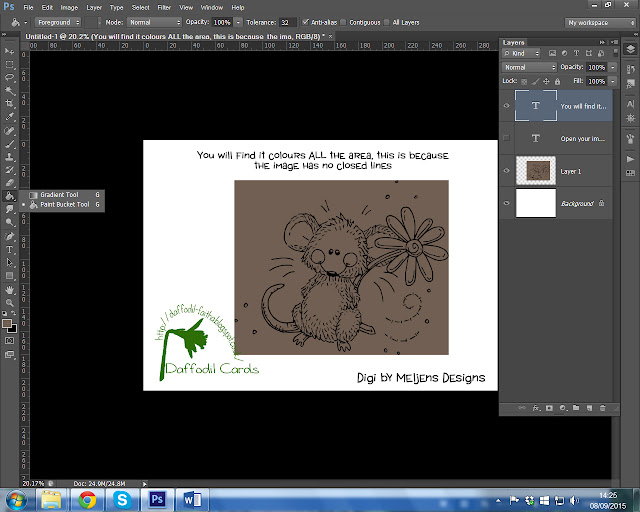Image resolution: width=640 pixels, height=512 pixels.
Task: Create a new layer
Action: point(589,408)
